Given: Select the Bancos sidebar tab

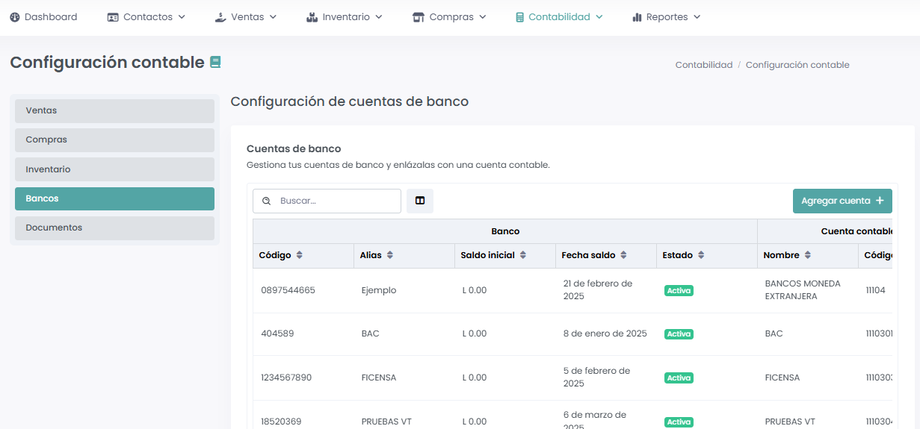Looking at the screenshot, I should click(x=114, y=199).
